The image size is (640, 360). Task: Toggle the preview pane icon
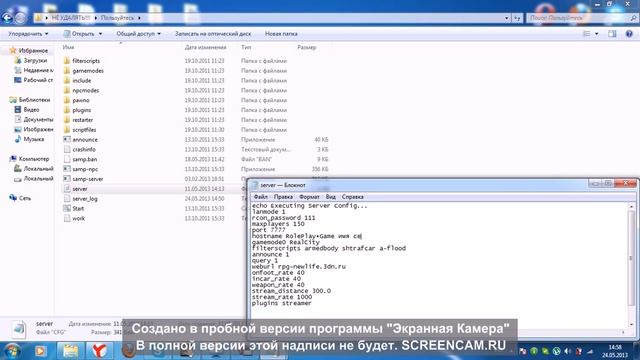pyautogui.click(x=612, y=34)
